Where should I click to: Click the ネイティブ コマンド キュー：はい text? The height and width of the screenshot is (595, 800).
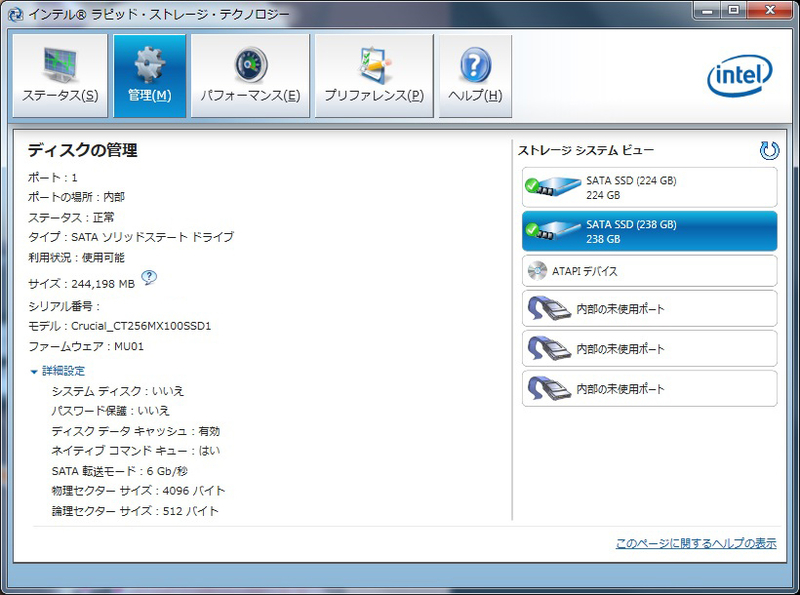136,451
